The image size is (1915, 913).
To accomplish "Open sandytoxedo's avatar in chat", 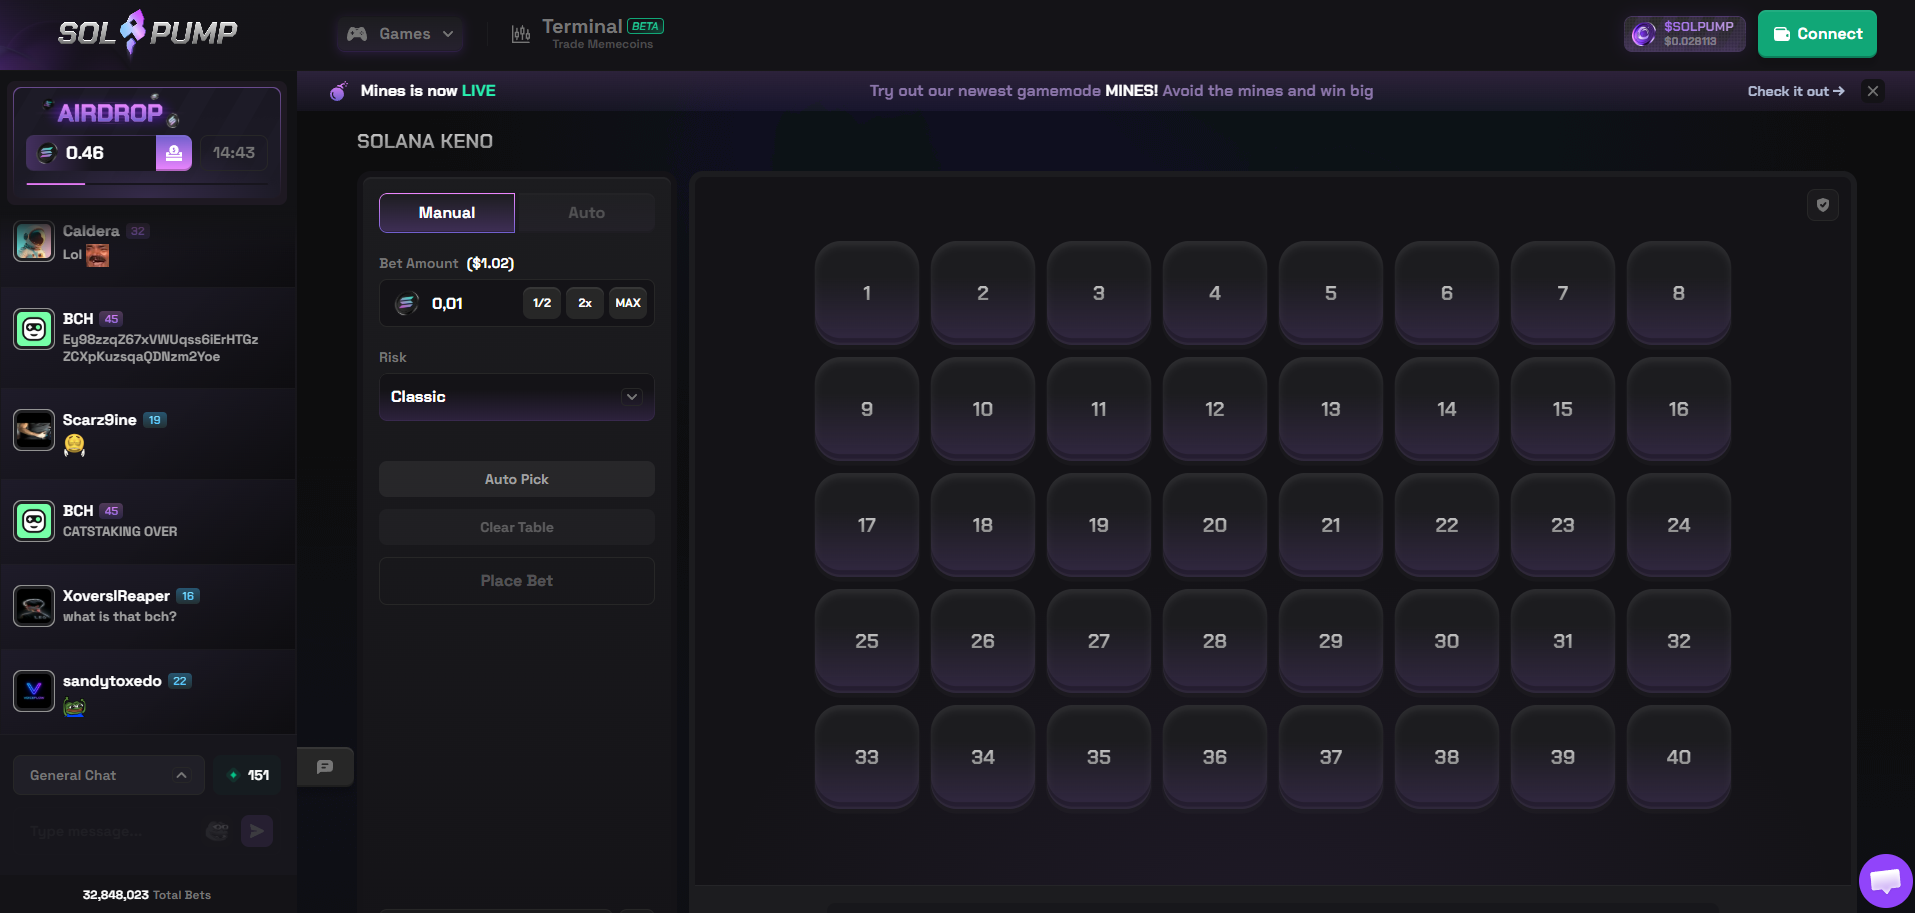I will coord(34,691).
